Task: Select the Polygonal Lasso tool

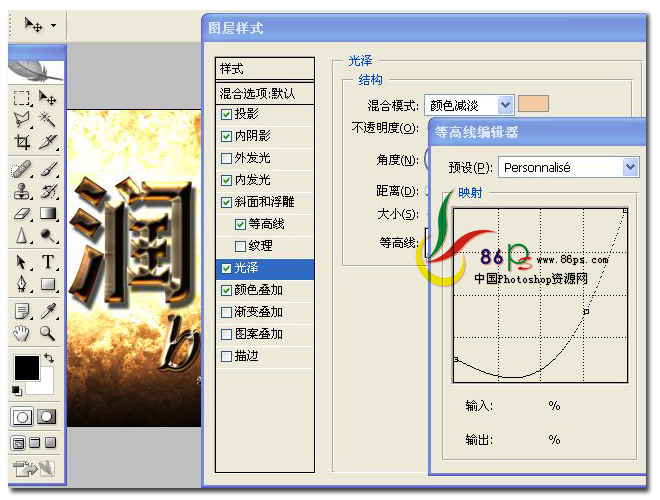Action: 21,120
